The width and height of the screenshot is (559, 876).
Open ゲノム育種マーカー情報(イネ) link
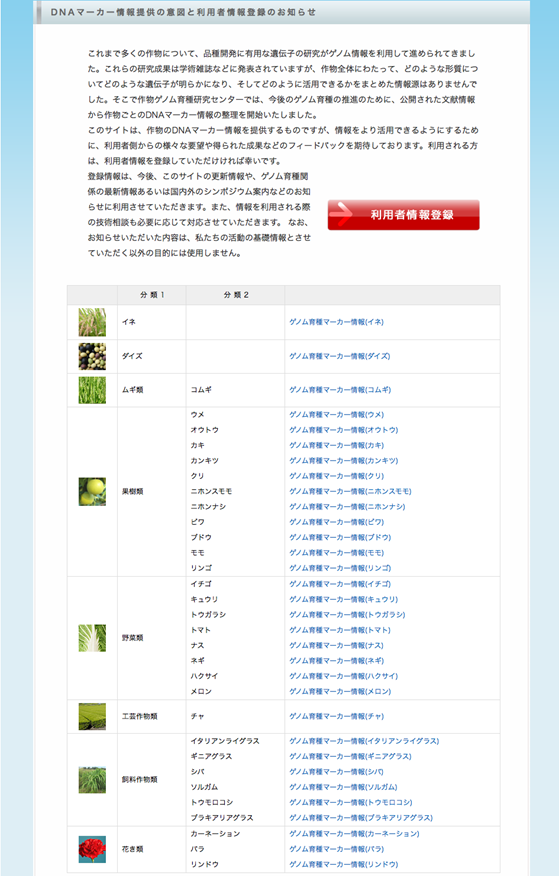point(336,322)
